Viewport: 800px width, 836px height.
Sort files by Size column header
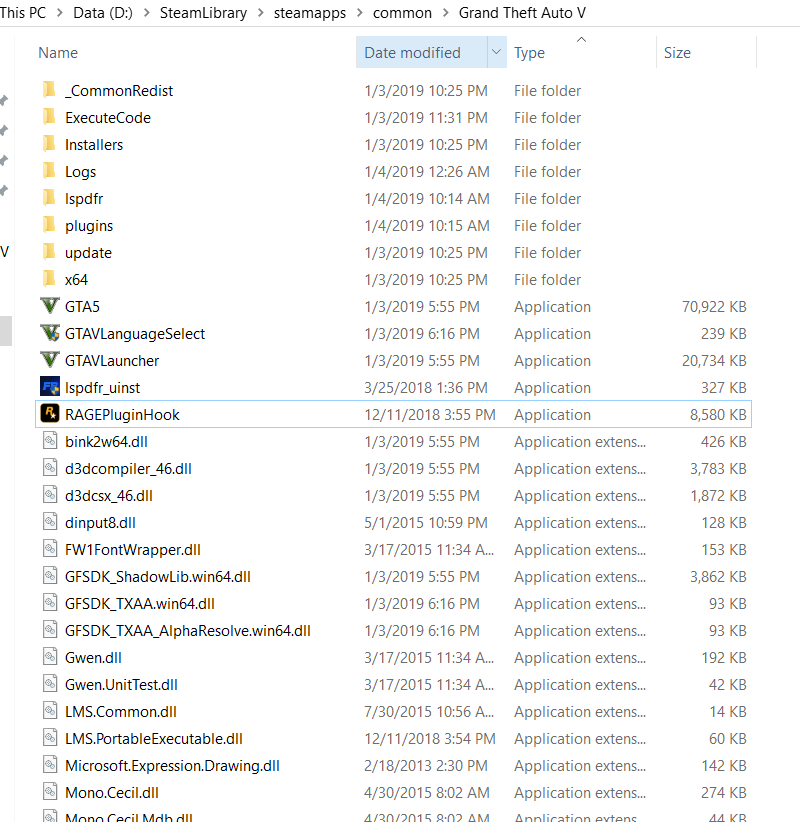pos(677,53)
